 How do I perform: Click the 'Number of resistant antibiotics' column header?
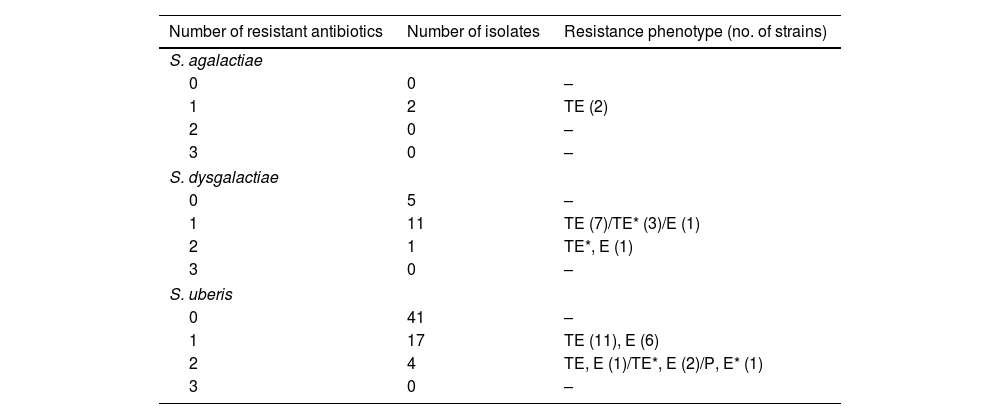[276, 32]
